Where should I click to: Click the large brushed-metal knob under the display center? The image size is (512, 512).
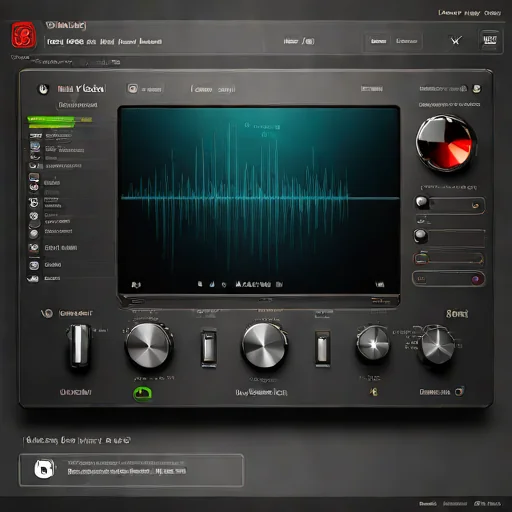click(264, 346)
